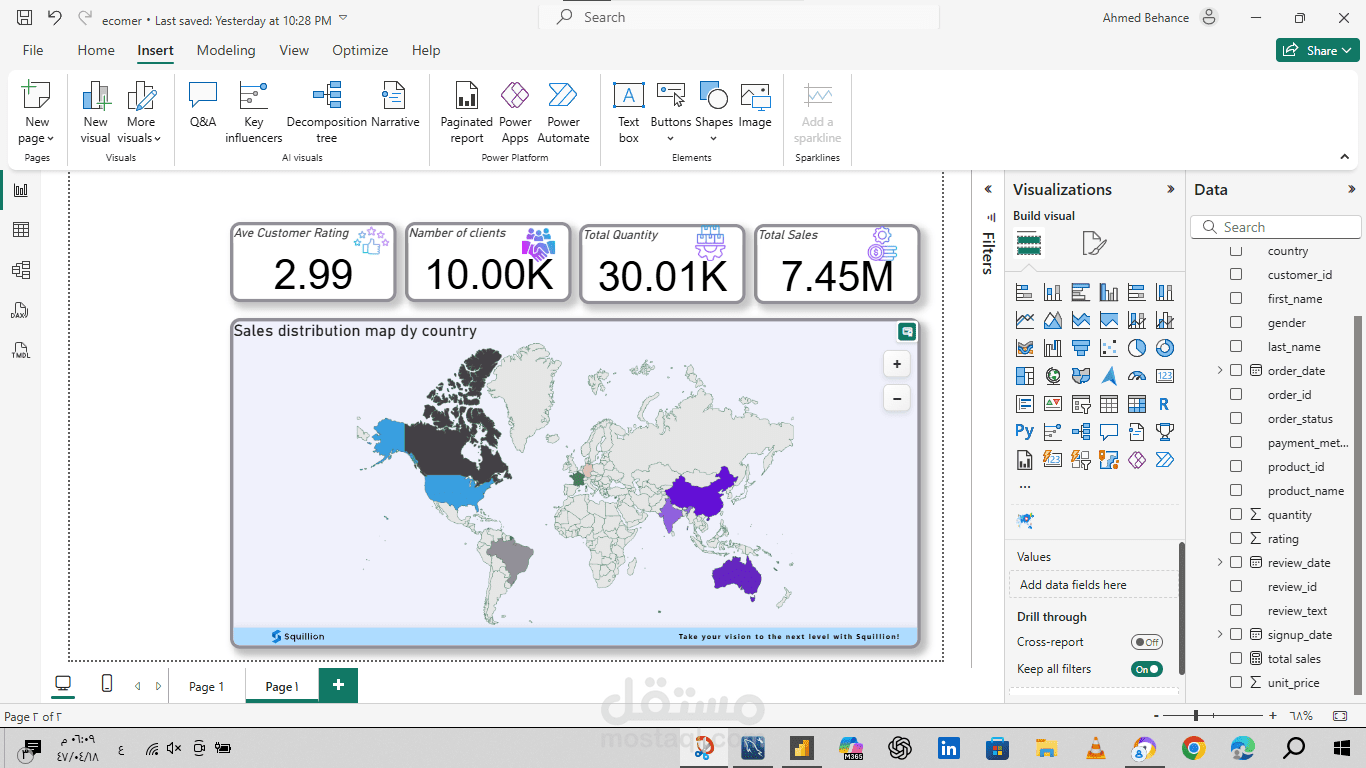Open the View ribbon tab

[x=294, y=50]
